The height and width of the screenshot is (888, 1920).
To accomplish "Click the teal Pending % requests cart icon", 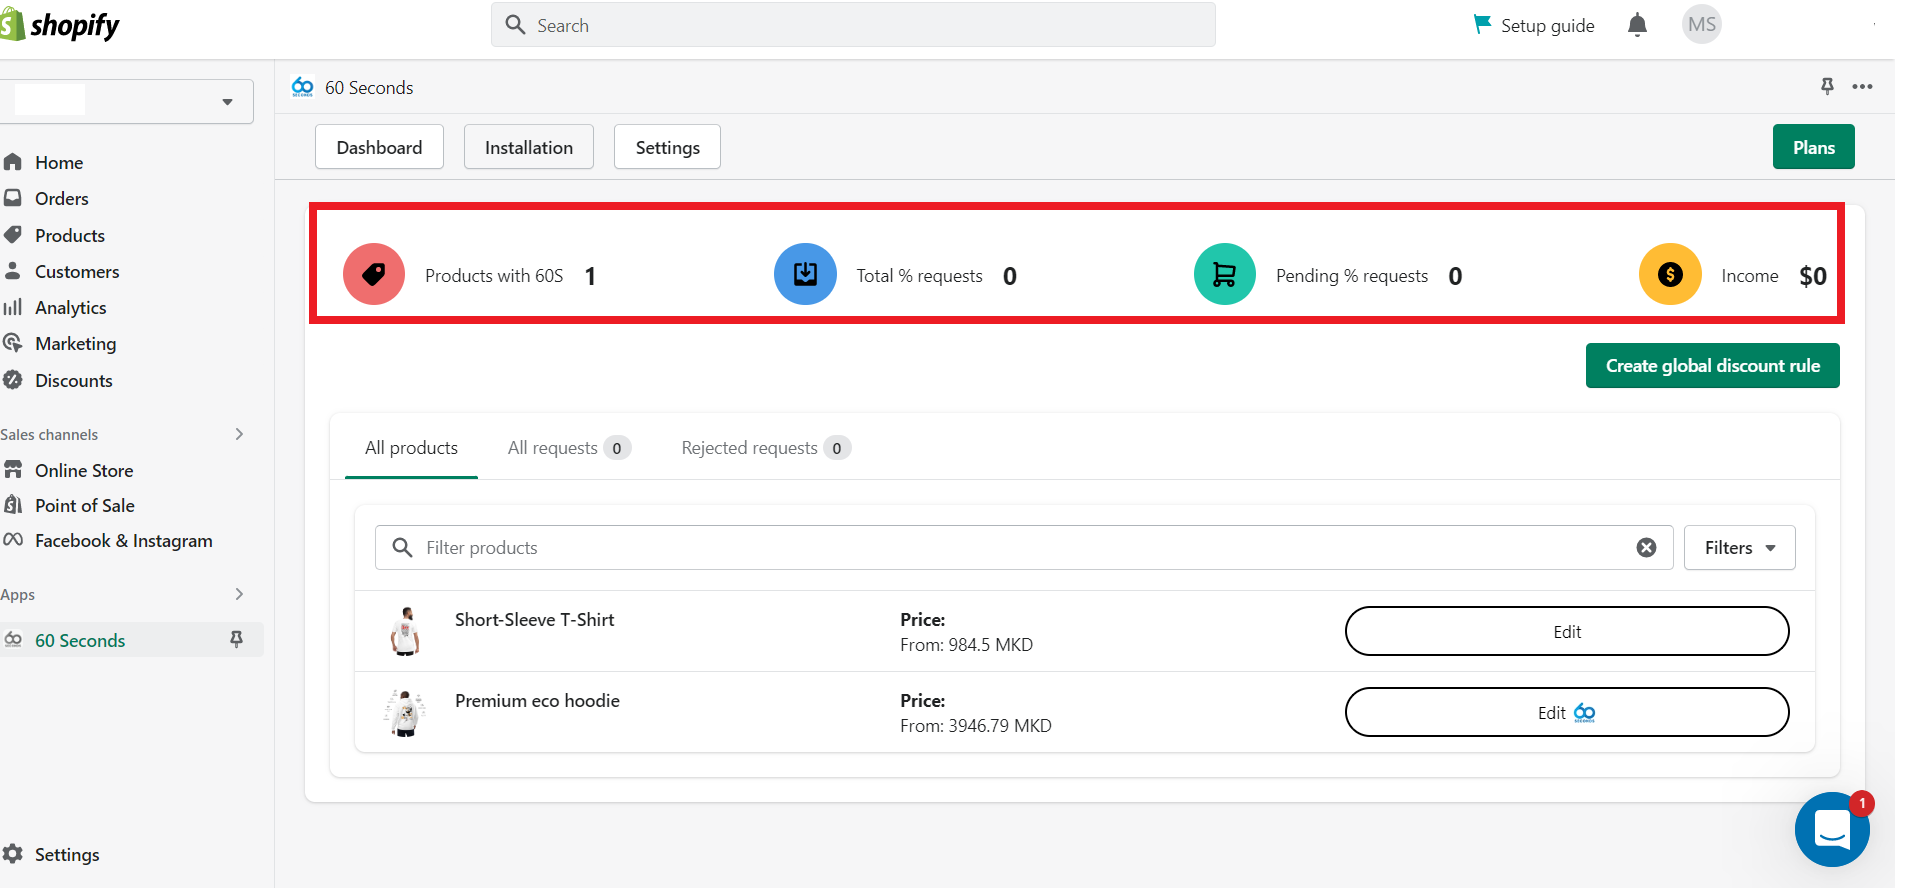I will tap(1225, 275).
